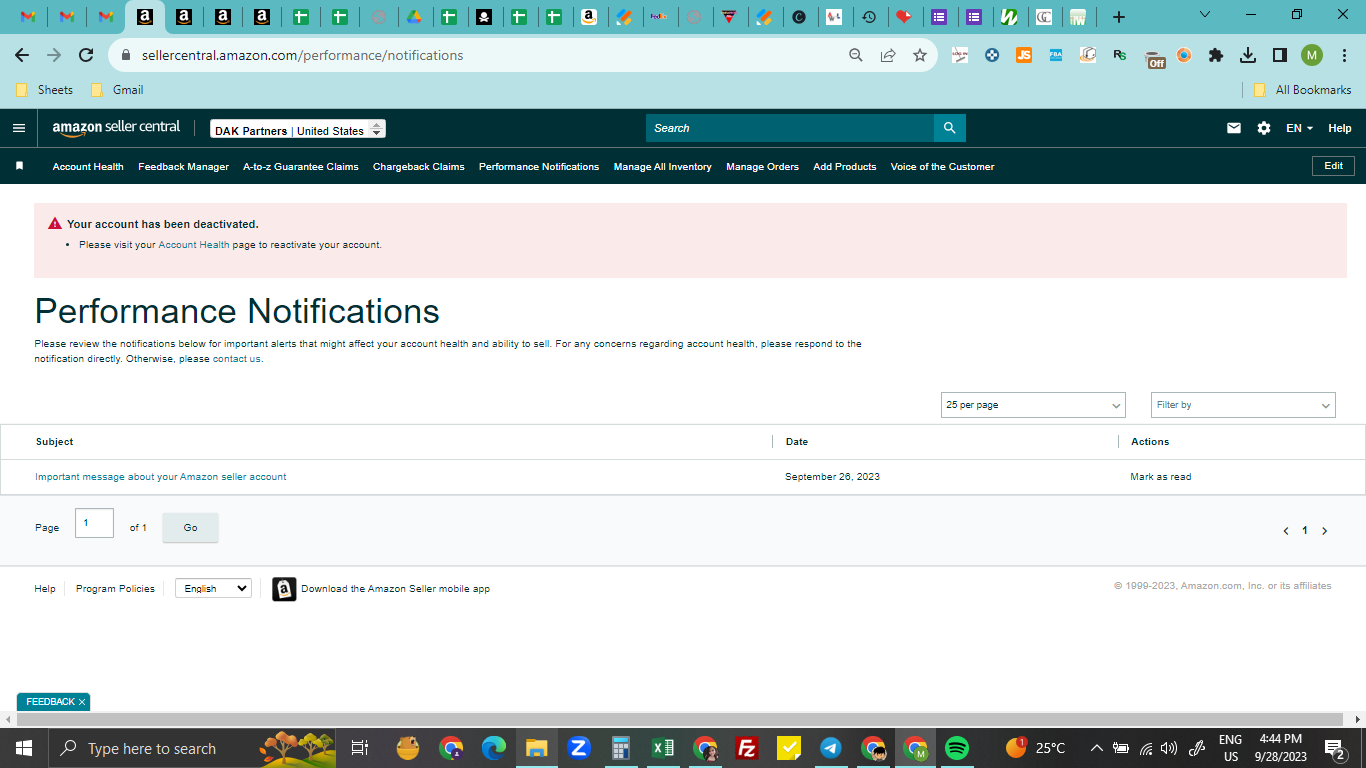The image size is (1366, 768).
Task: Open Program Policies in the footer
Action: [x=115, y=589]
